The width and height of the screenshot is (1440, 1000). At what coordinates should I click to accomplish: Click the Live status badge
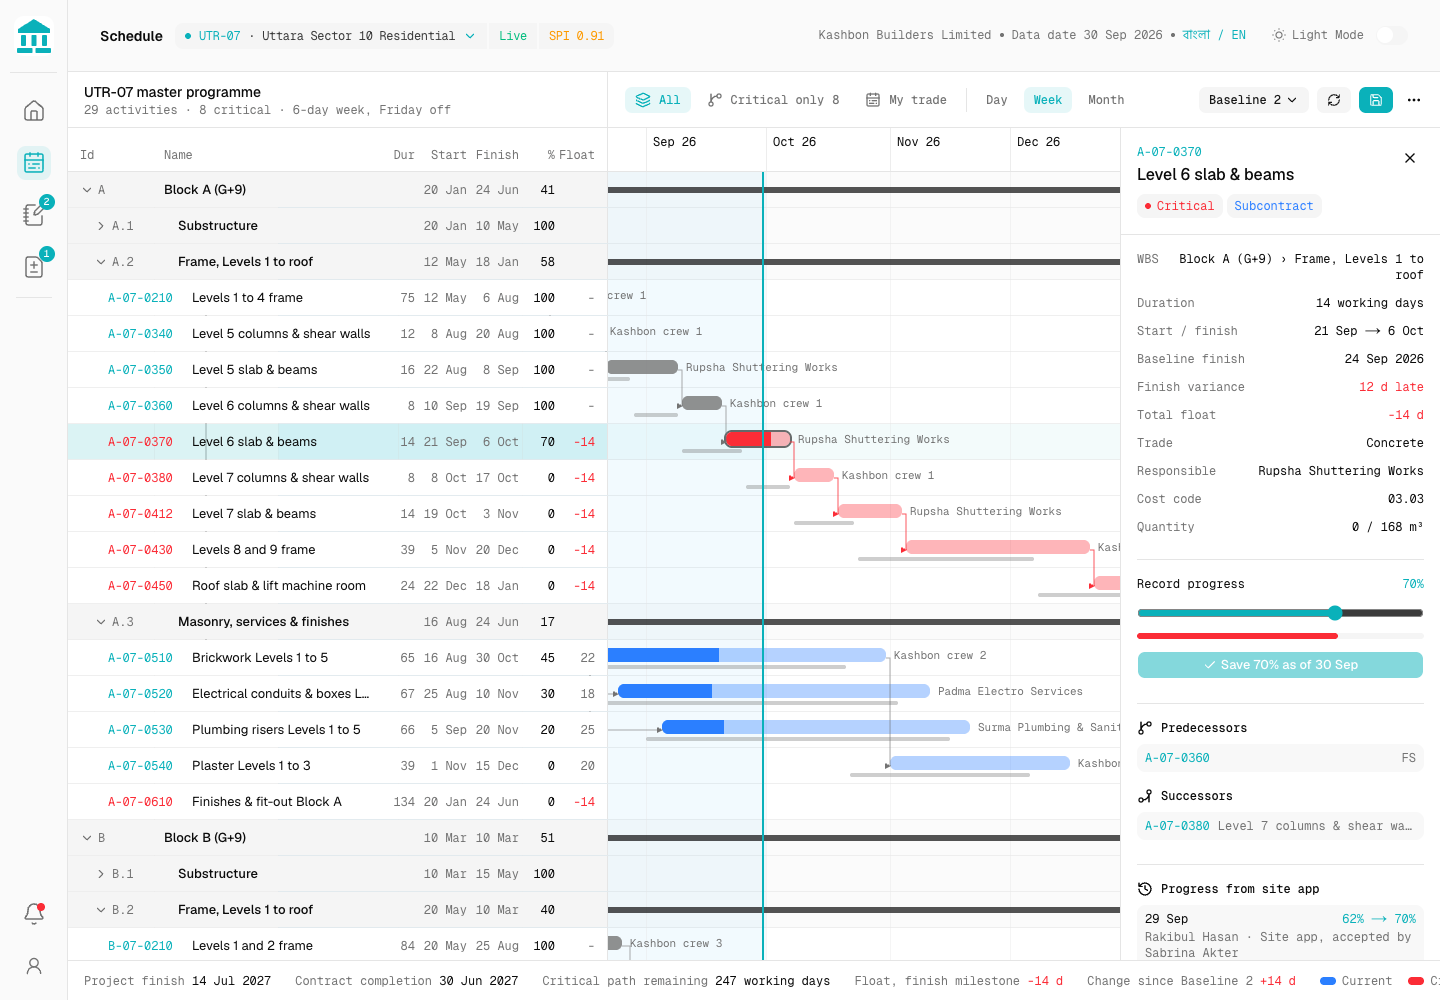513,36
